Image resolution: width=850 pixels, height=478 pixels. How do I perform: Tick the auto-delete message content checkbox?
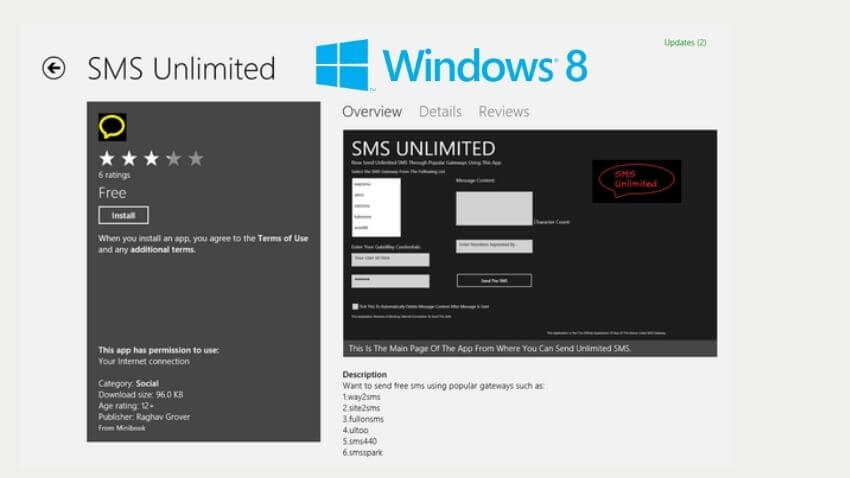click(x=355, y=306)
